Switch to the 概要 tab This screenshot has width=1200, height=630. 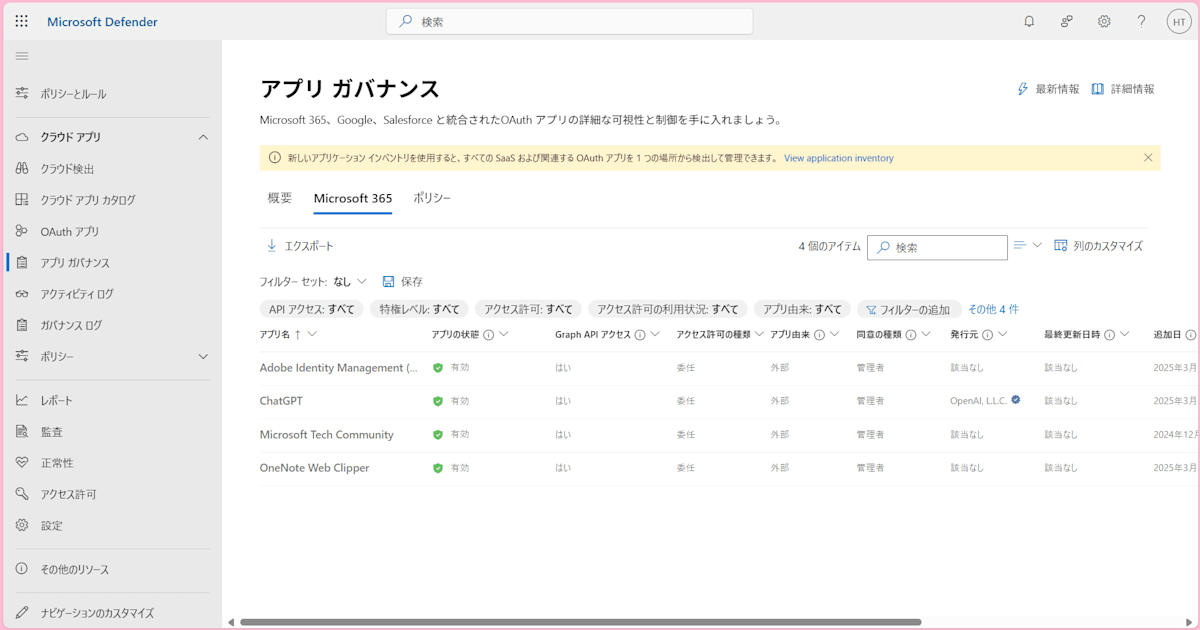[x=280, y=198]
